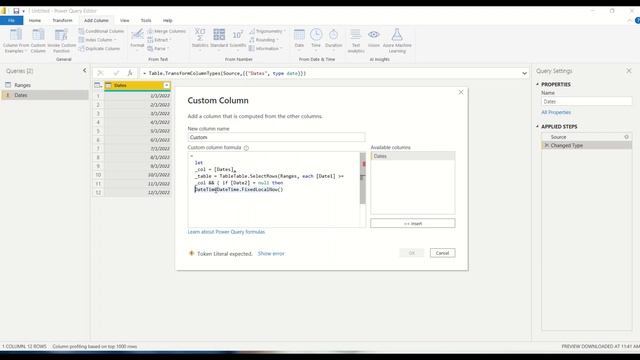This screenshot has height=360, width=640.
Task: Open Source step settings gear
Action: click(627, 137)
